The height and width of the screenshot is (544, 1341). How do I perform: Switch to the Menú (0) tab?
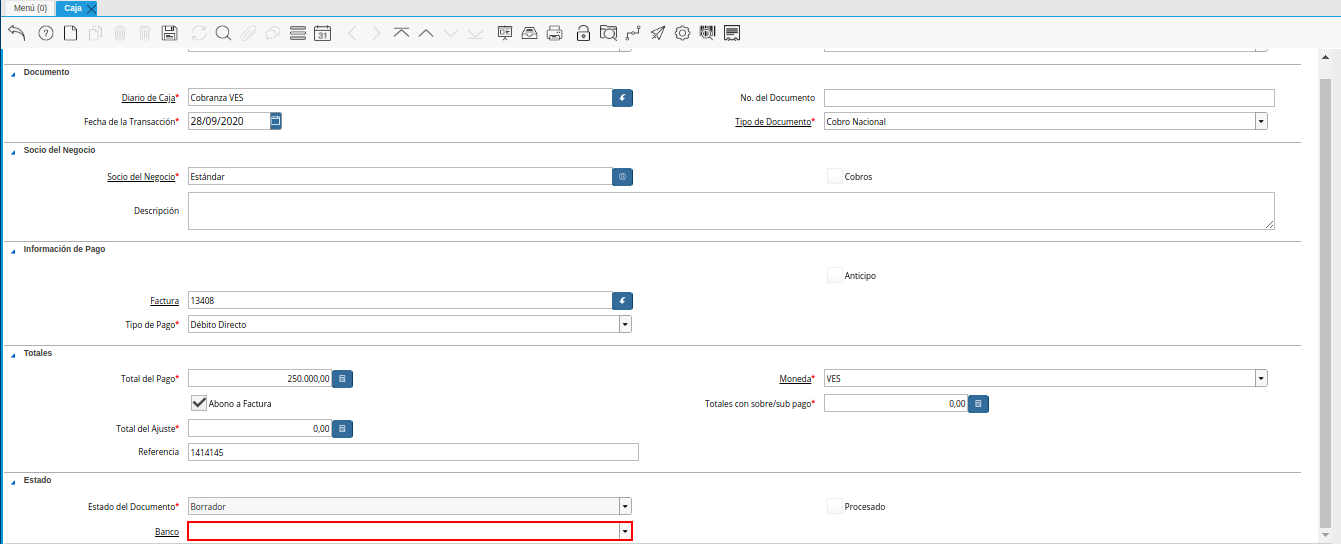[x=30, y=8]
